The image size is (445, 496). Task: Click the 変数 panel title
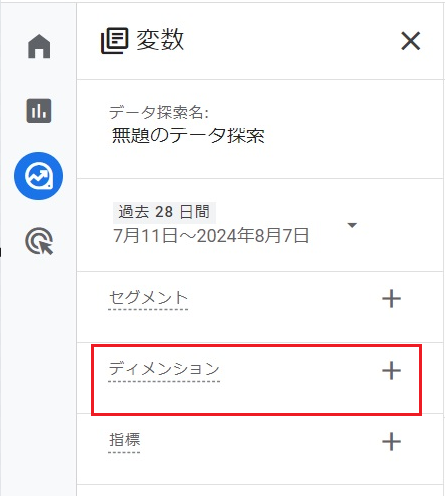pos(160,40)
